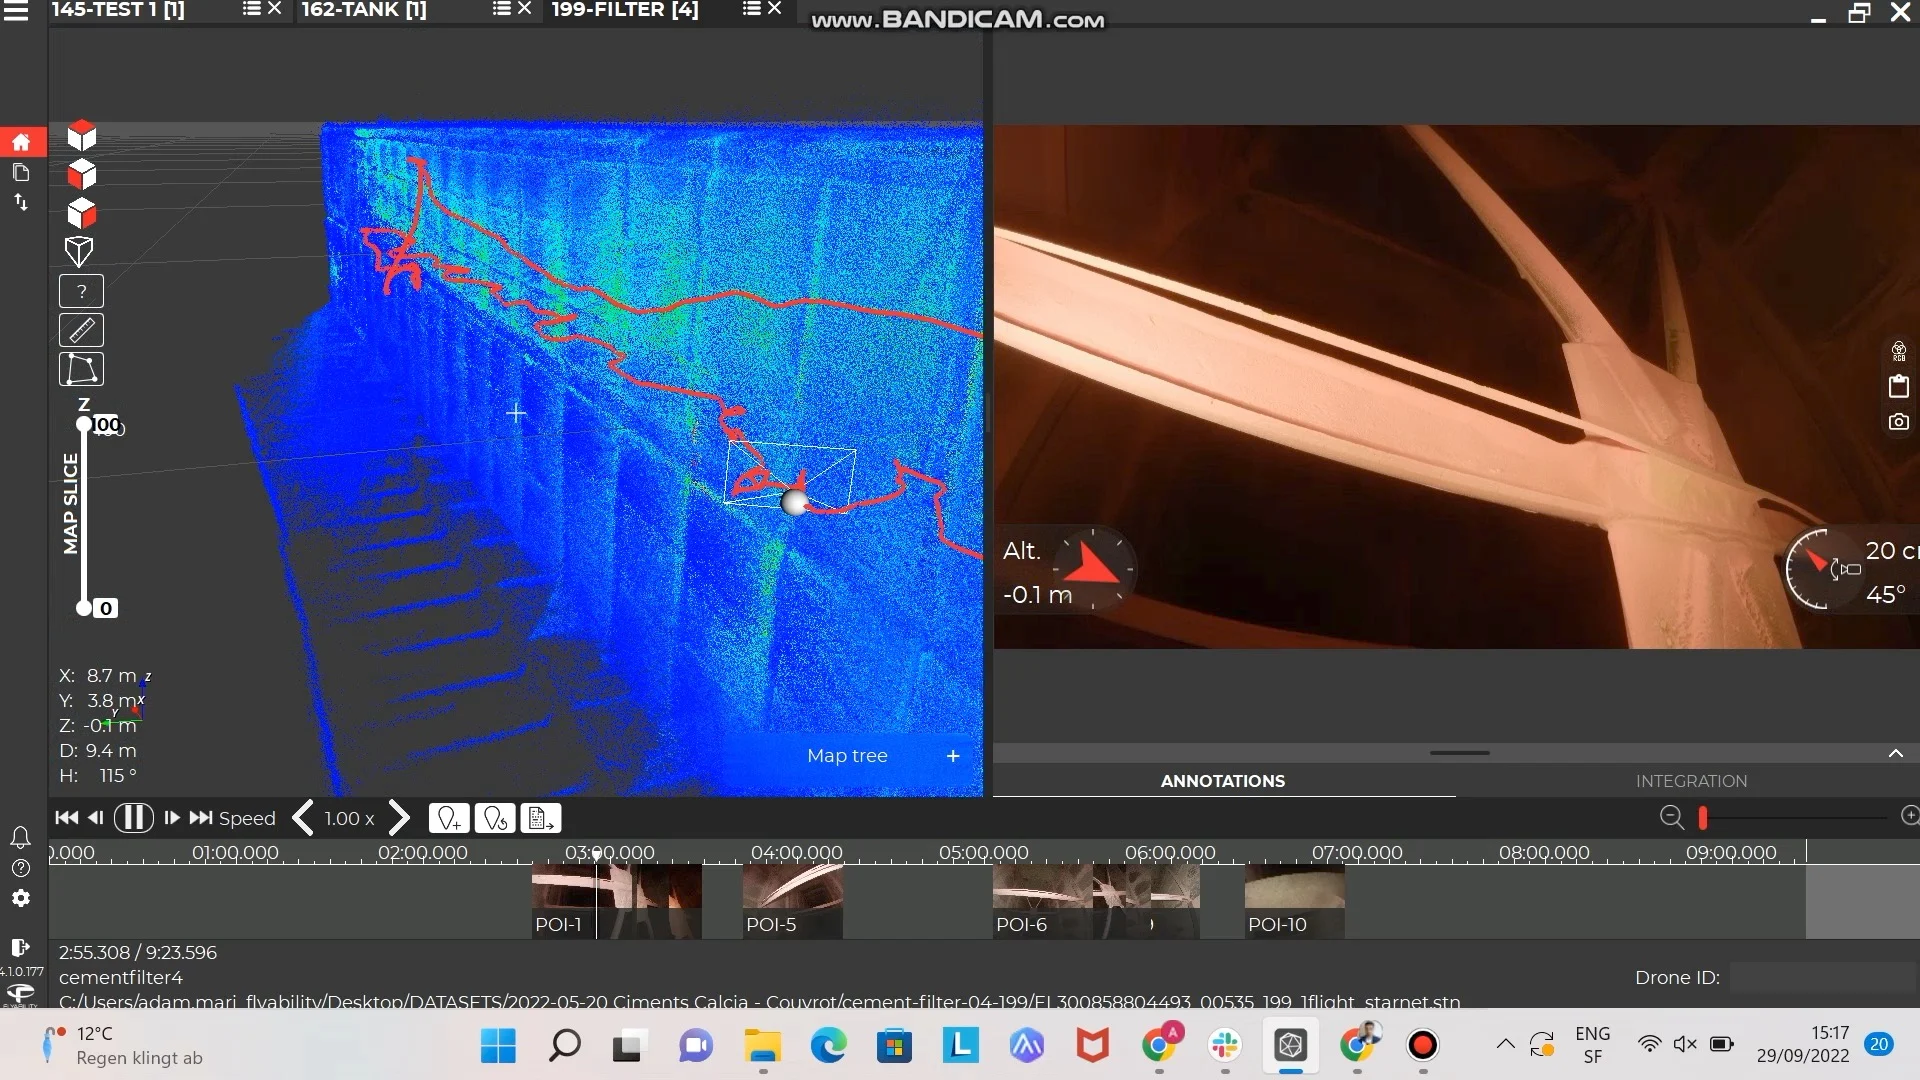The width and height of the screenshot is (1920, 1080).
Task: Open the list menu of the 199-FILTER tab
Action: click(751, 9)
